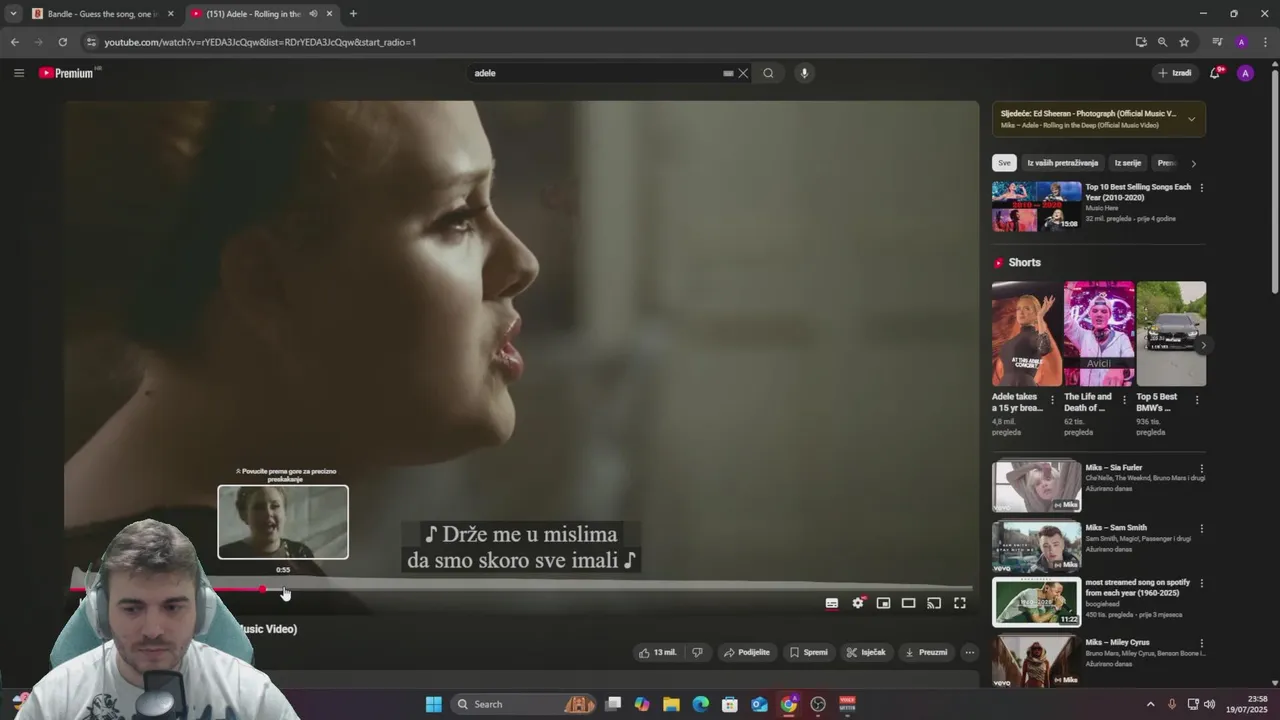Clear the 'adele' search text with X

[x=743, y=73]
